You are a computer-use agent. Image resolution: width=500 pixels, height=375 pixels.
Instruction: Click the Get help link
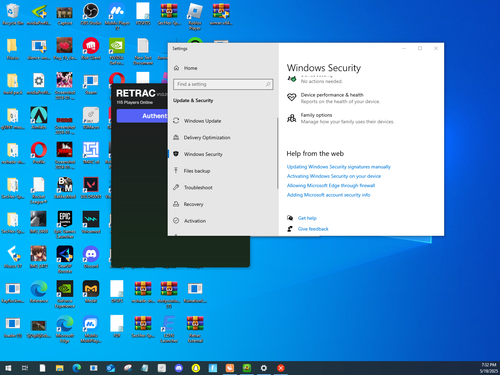tap(307, 218)
